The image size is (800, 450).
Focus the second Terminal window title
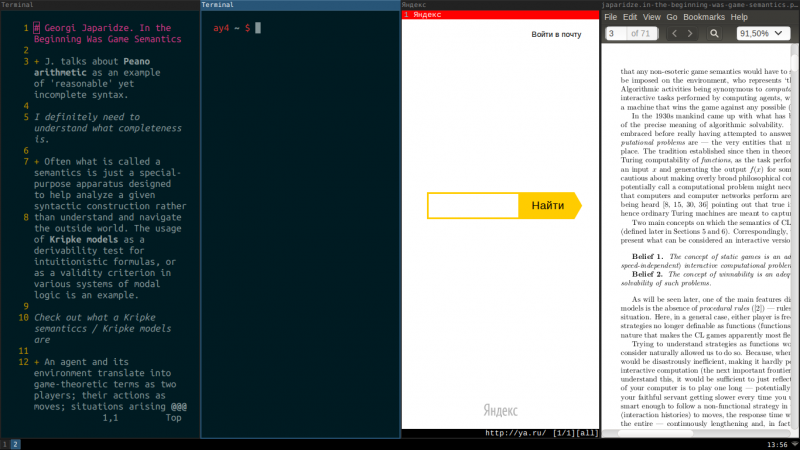point(217,5)
